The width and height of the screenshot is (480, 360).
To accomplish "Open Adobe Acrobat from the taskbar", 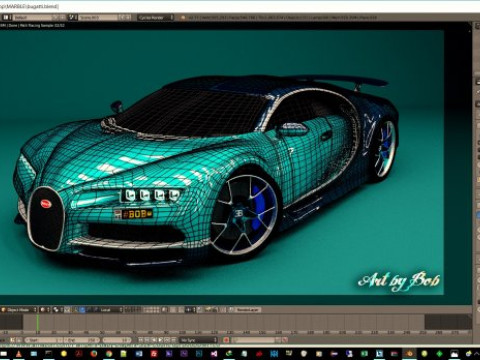I will (x=79, y=353).
